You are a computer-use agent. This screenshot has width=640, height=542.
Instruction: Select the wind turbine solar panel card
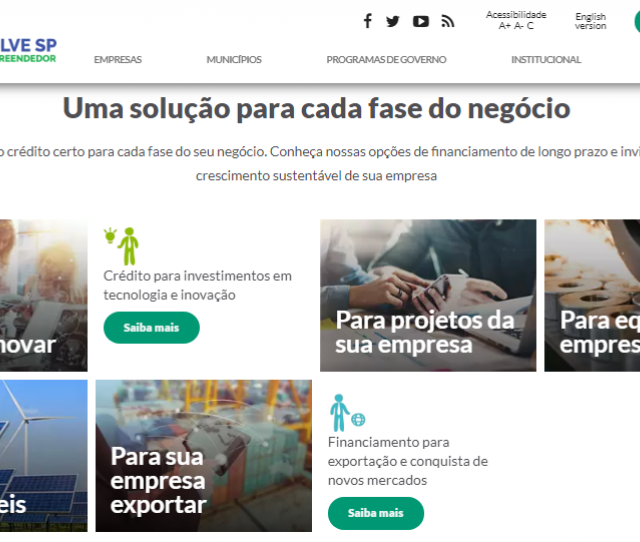pyautogui.click(x=43, y=455)
